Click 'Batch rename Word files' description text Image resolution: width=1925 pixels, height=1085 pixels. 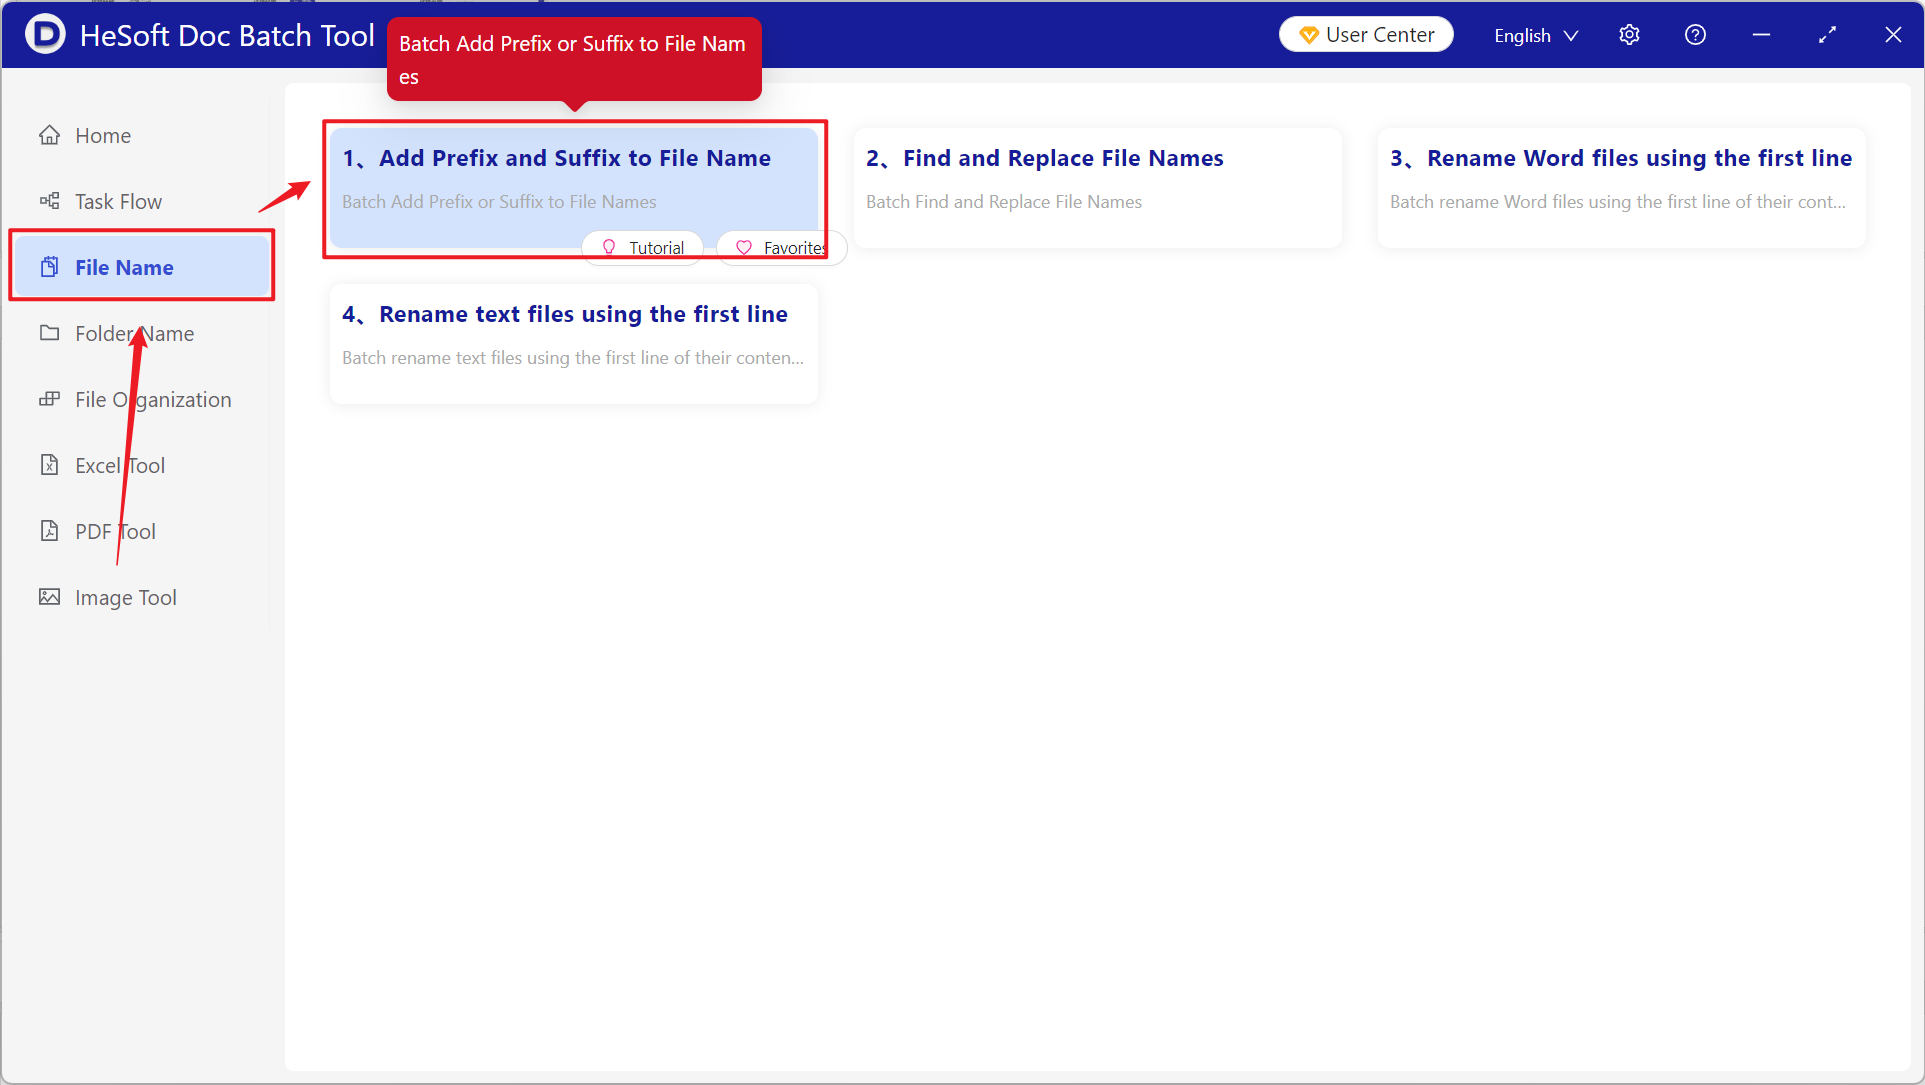coord(1618,201)
